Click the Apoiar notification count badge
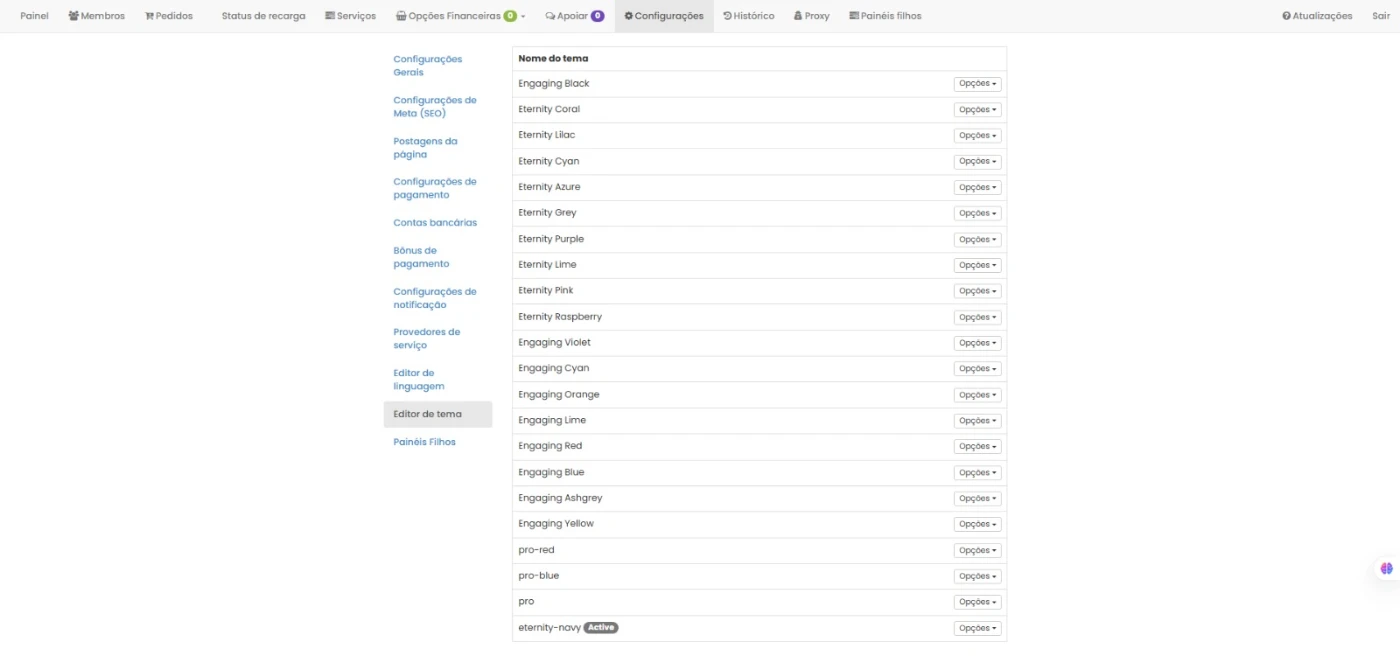The height and width of the screenshot is (663, 1400). pyautogui.click(x=597, y=16)
